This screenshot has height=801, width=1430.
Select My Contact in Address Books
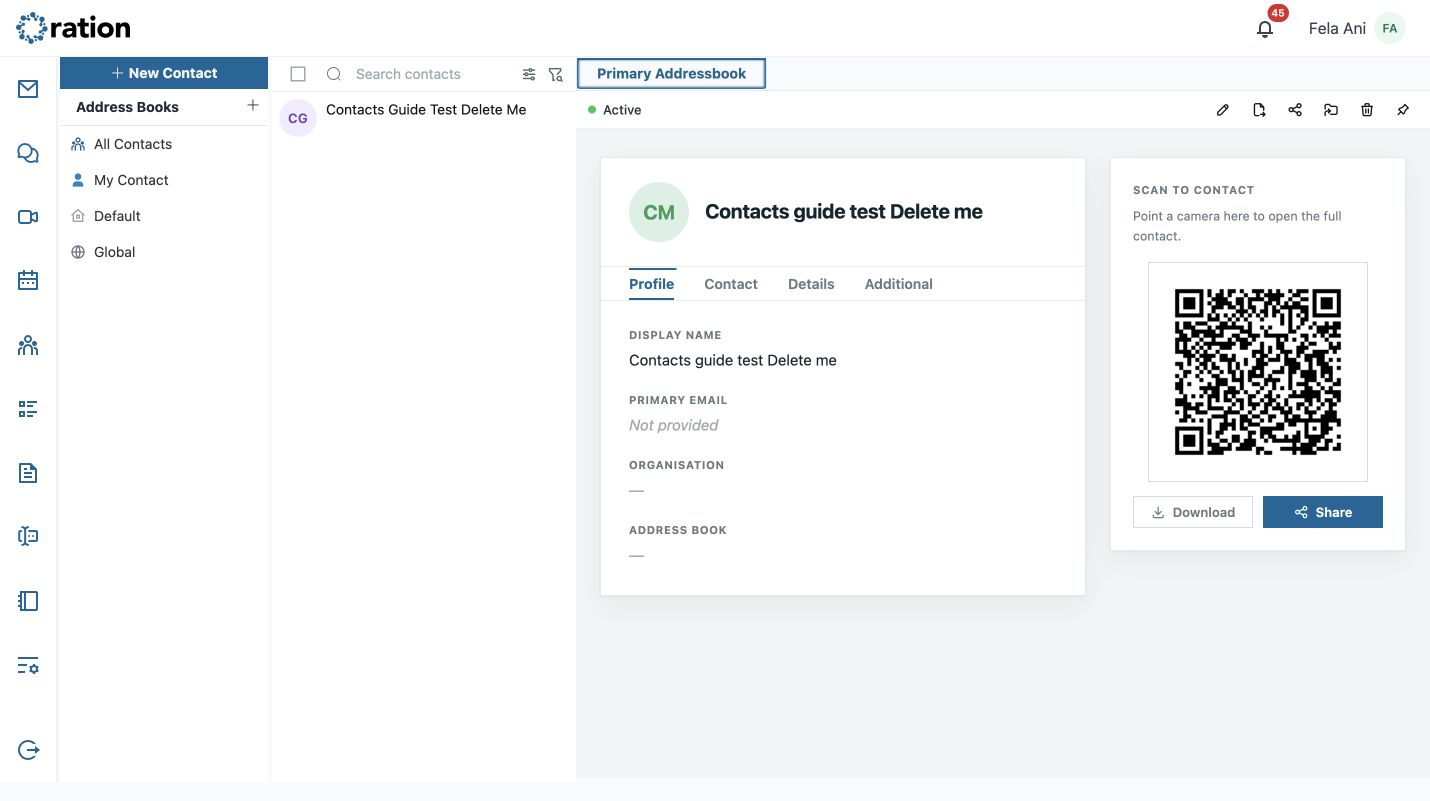coord(164,180)
